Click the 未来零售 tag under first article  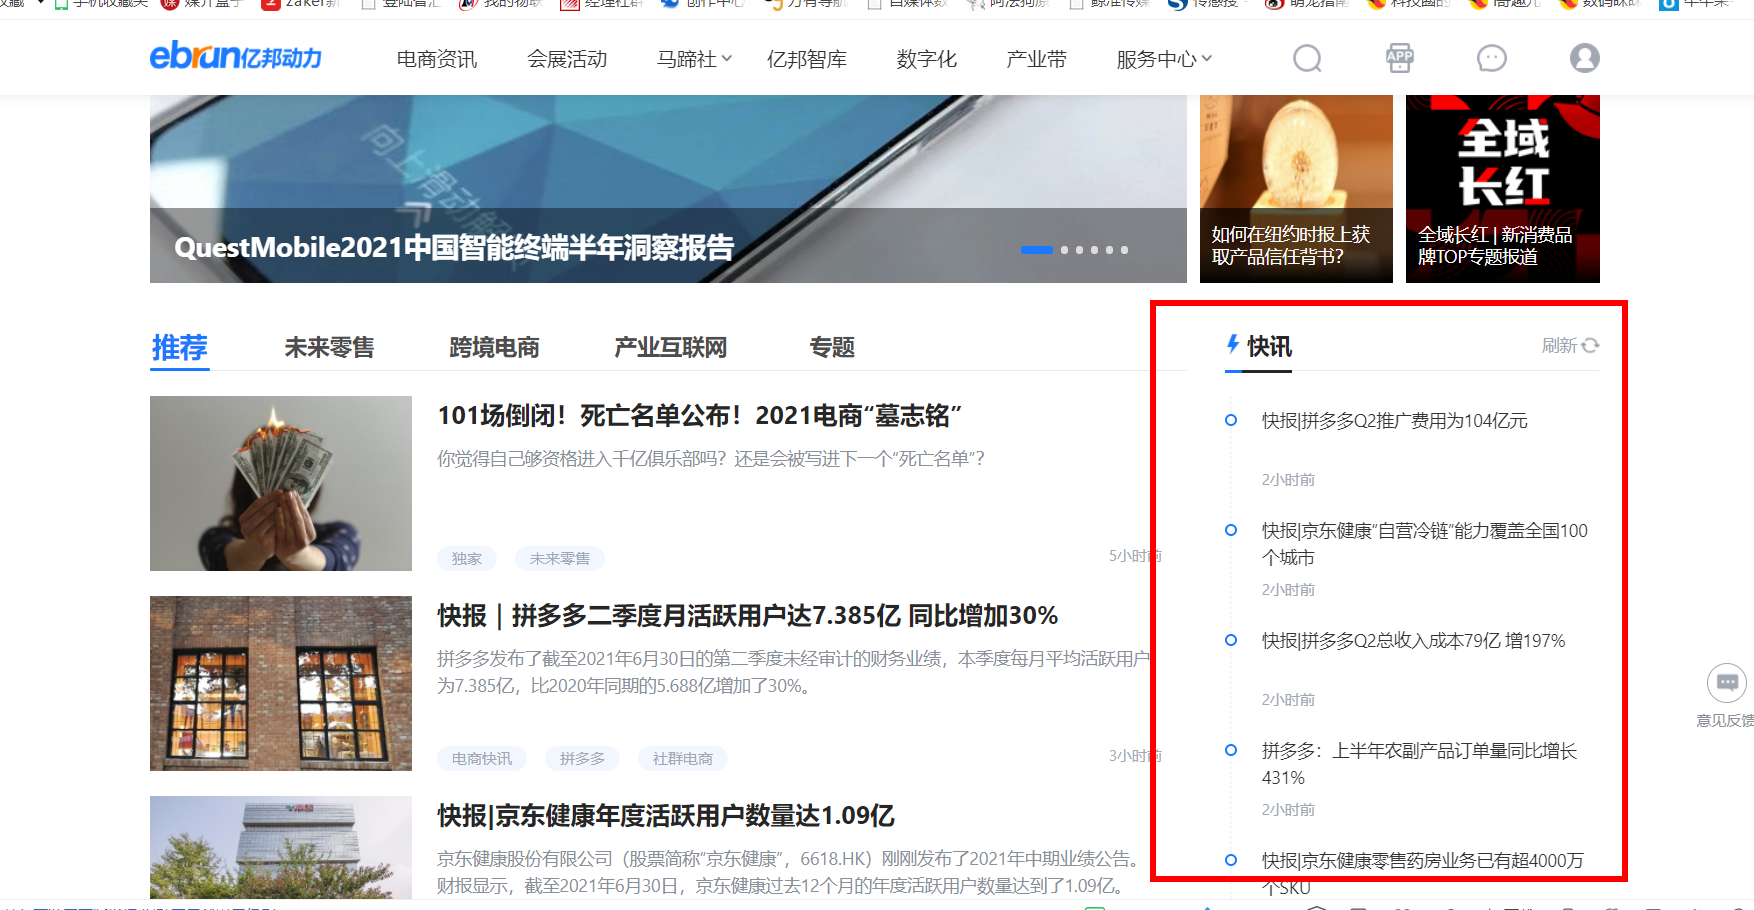click(560, 558)
